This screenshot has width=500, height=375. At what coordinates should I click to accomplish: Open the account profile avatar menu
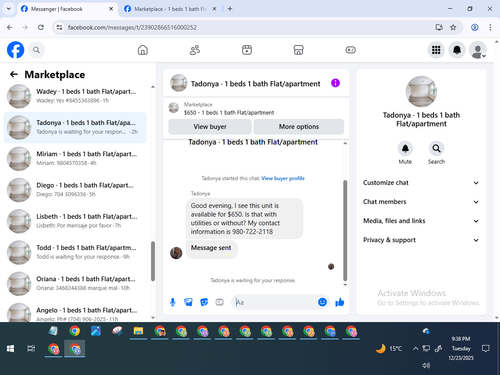pos(477,50)
